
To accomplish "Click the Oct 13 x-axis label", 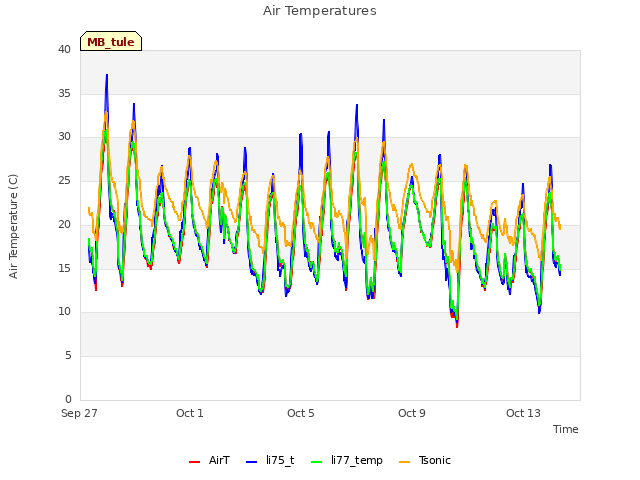I will tap(523, 413).
